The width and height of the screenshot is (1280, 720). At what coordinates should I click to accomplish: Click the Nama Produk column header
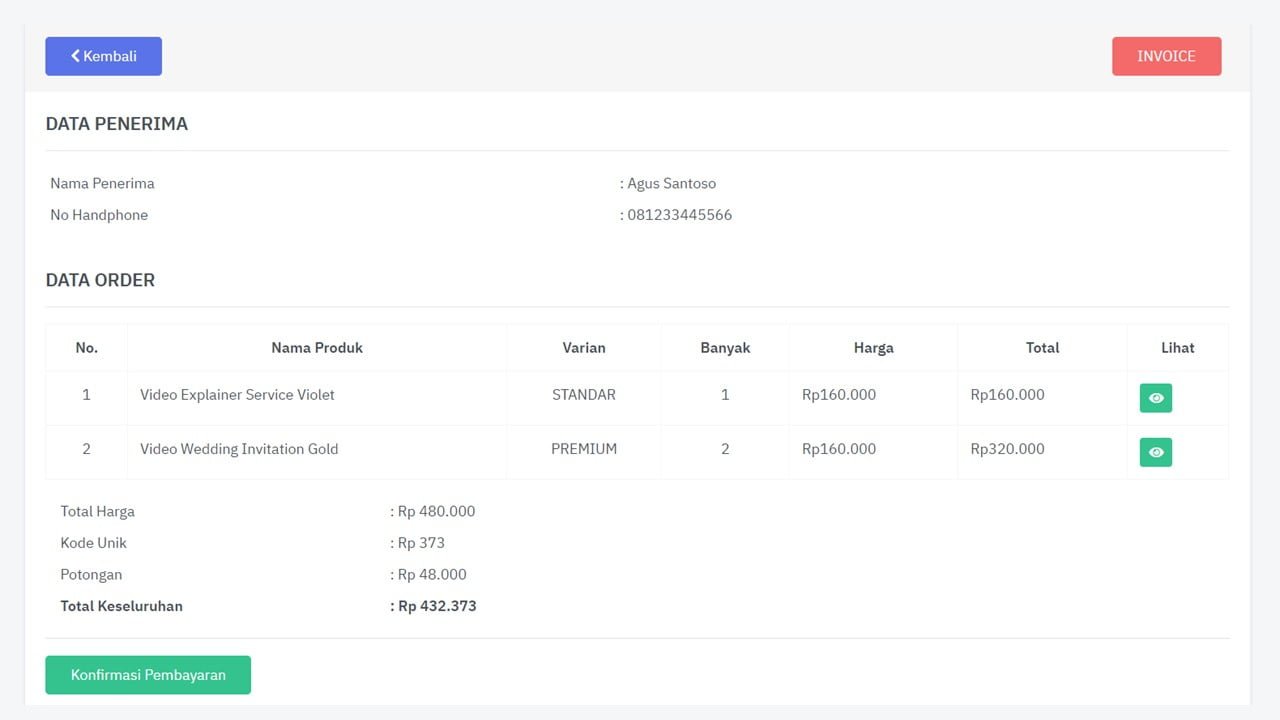click(x=316, y=348)
